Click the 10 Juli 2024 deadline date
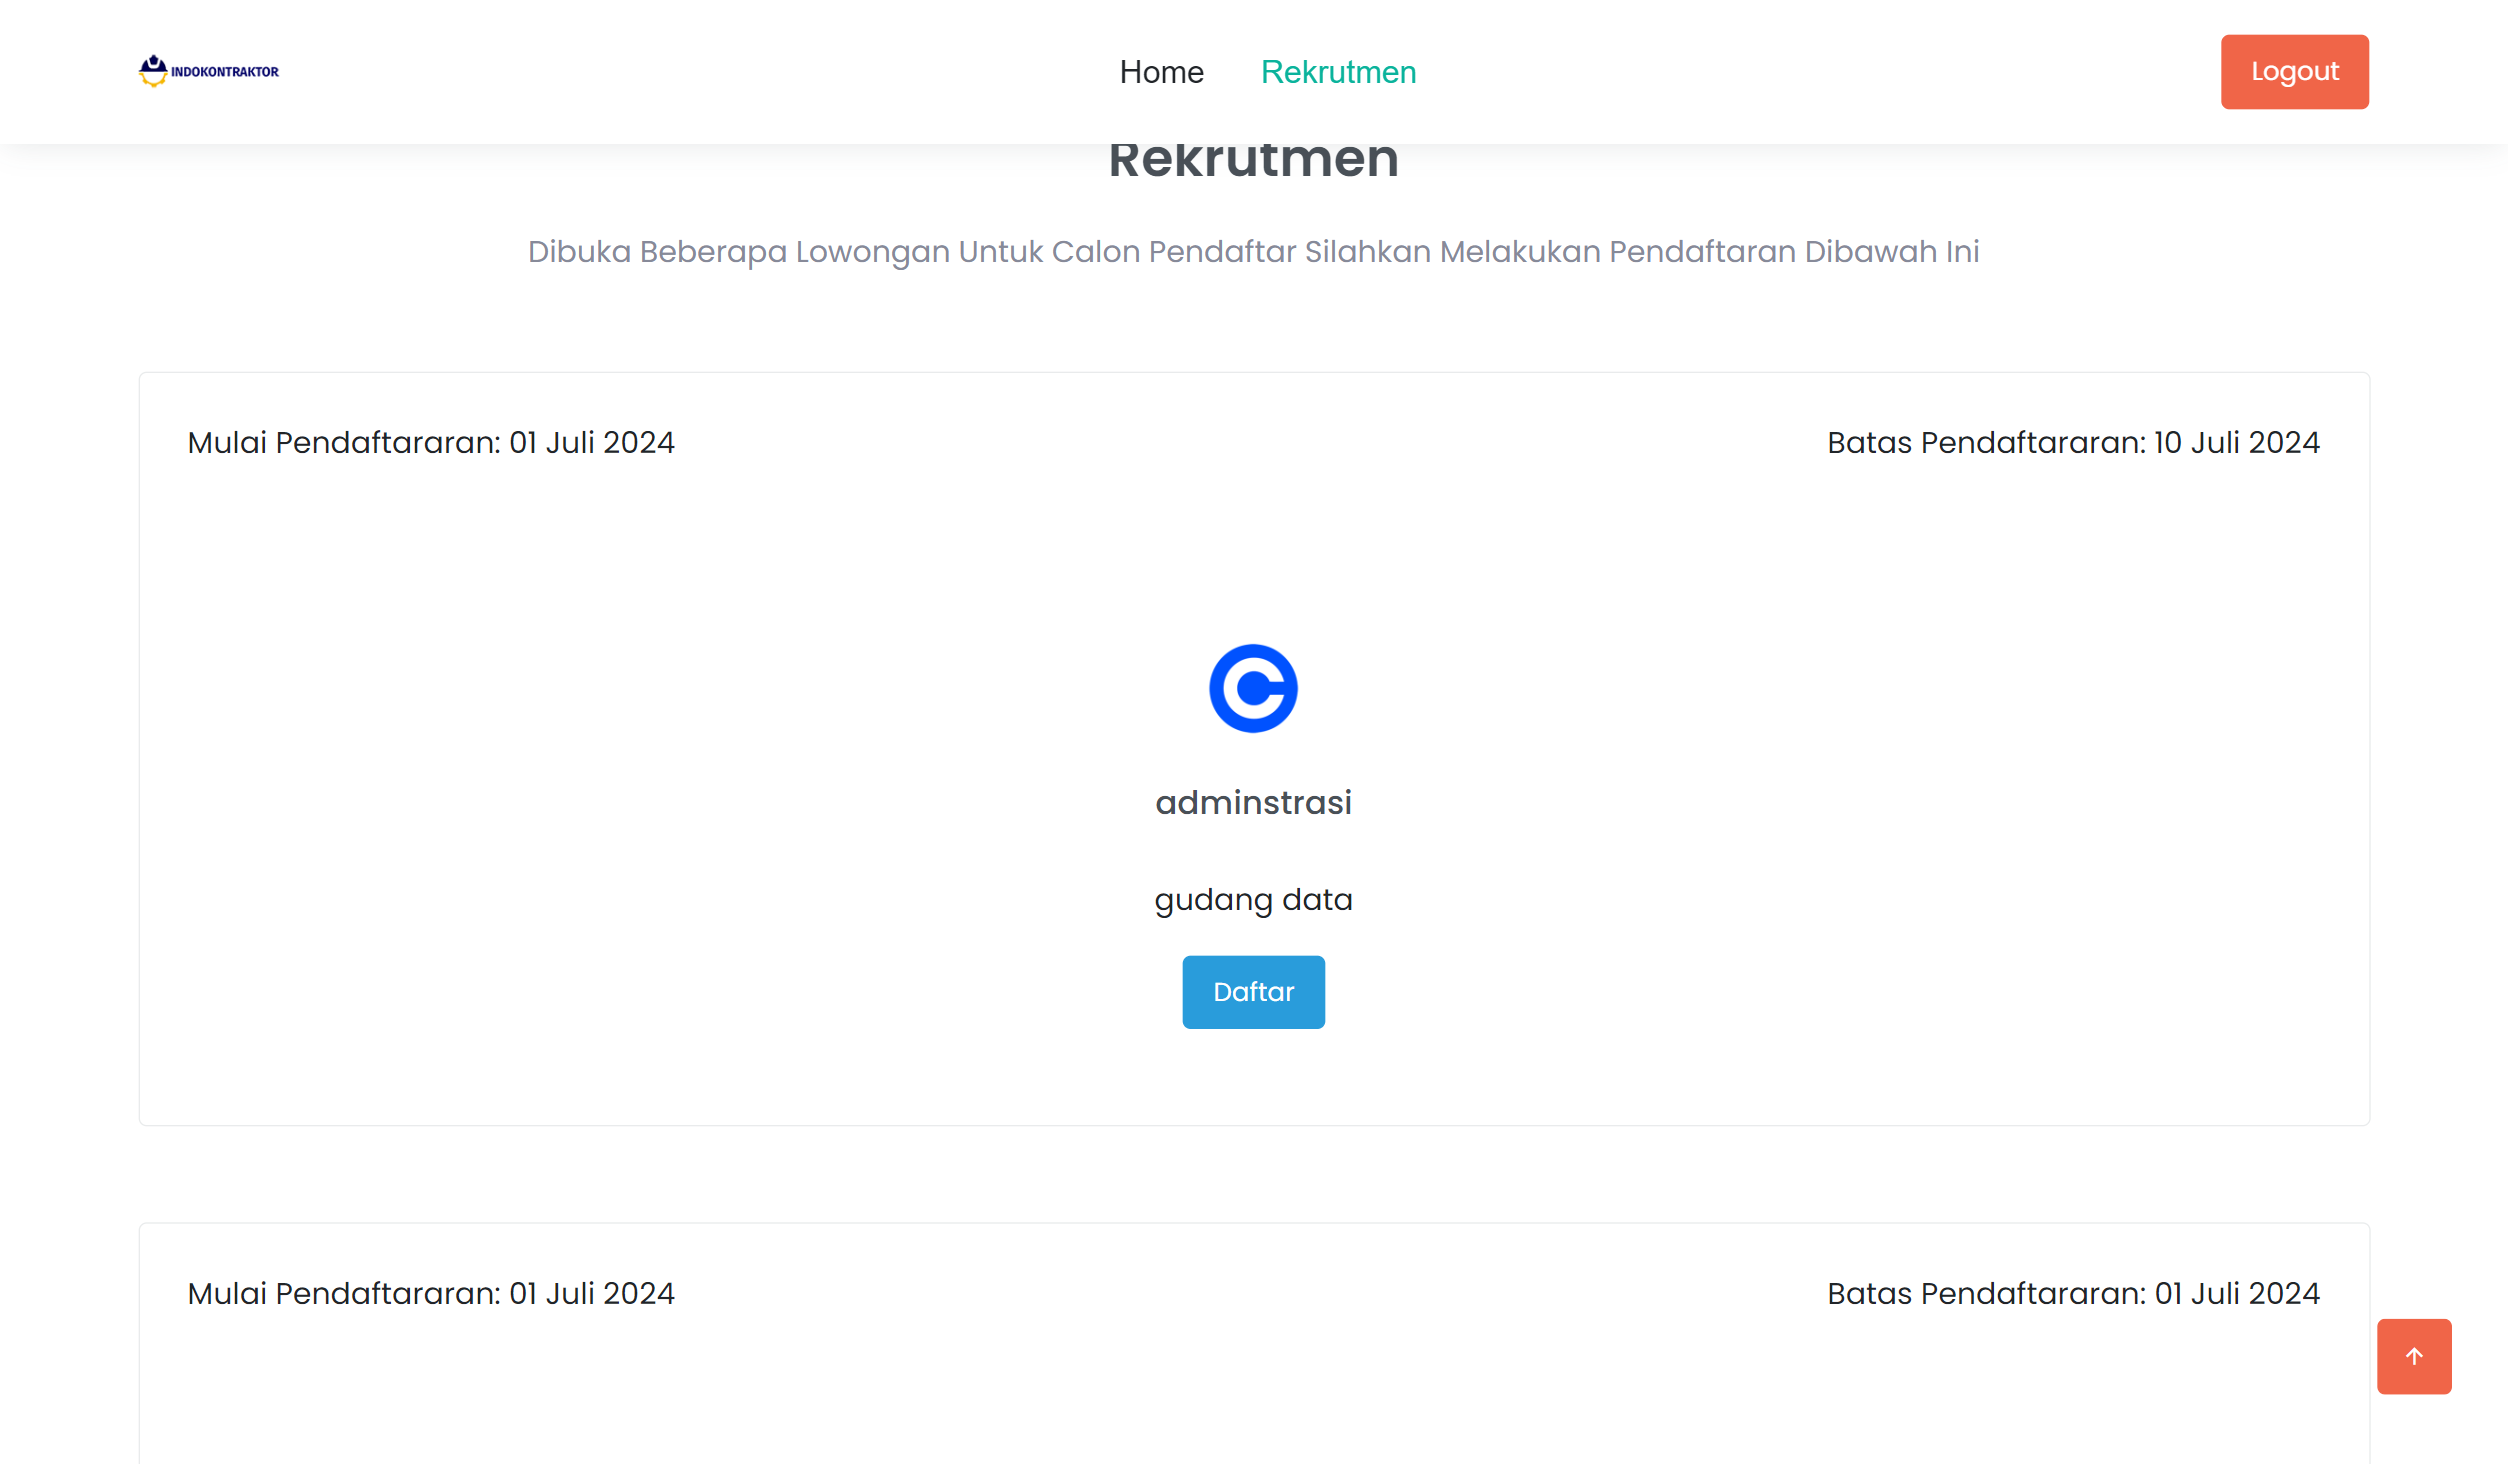This screenshot has width=2508, height=1464. (x=2236, y=442)
